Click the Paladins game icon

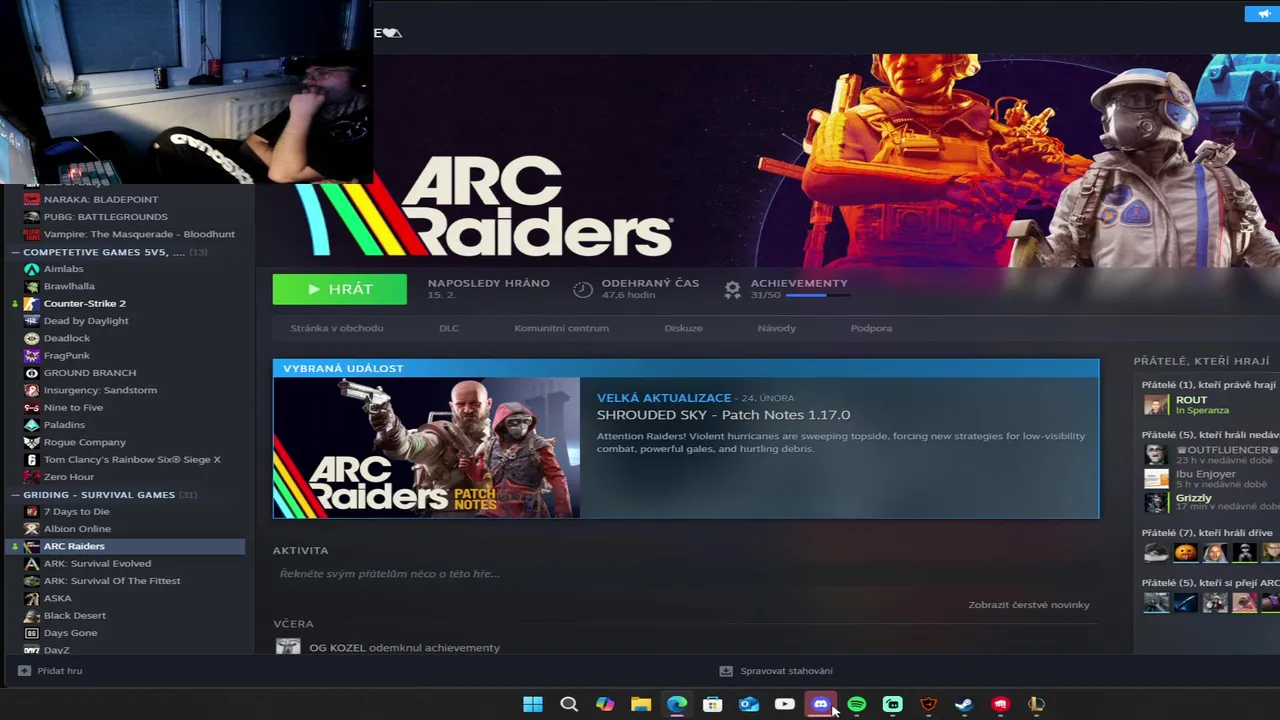(x=31, y=425)
